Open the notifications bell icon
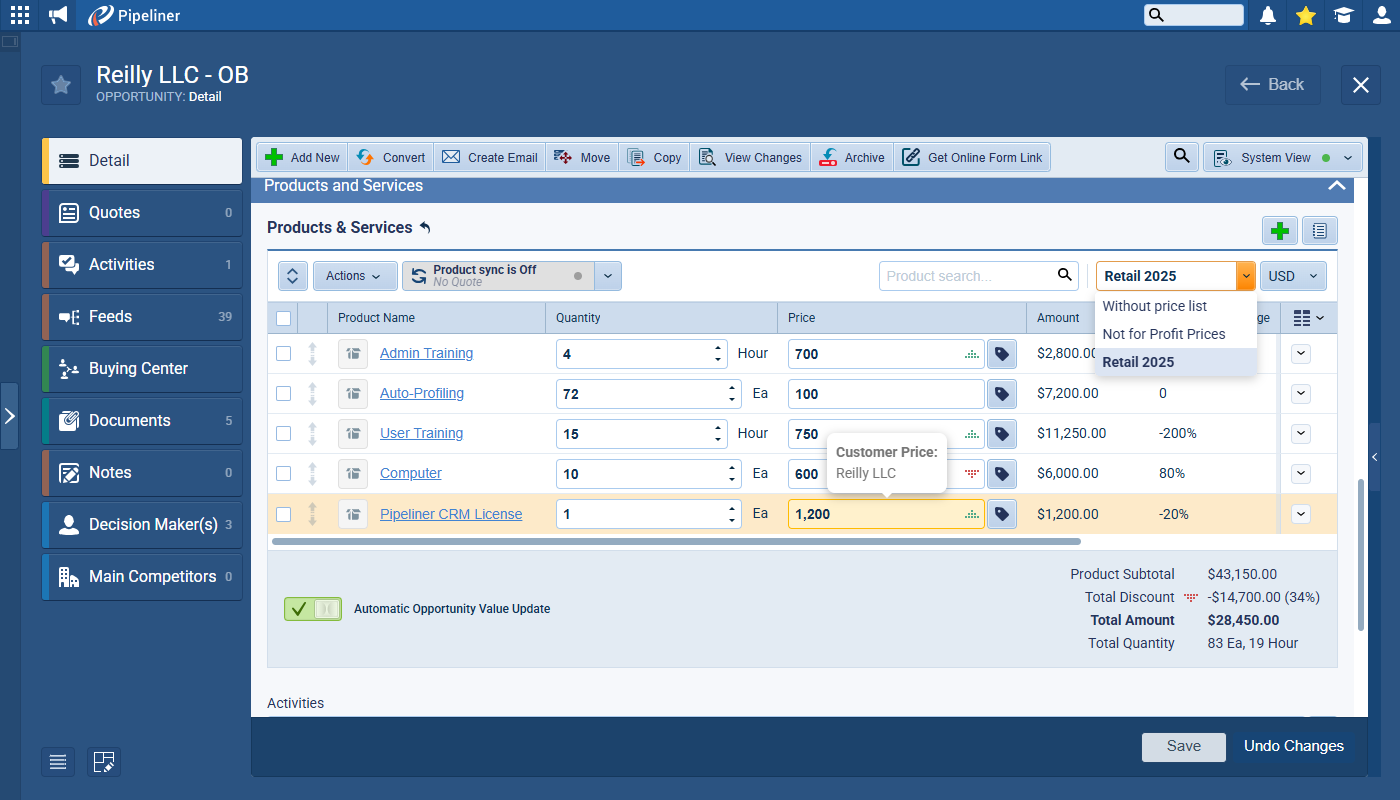Image resolution: width=1400 pixels, height=800 pixels. coord(1268,15)
